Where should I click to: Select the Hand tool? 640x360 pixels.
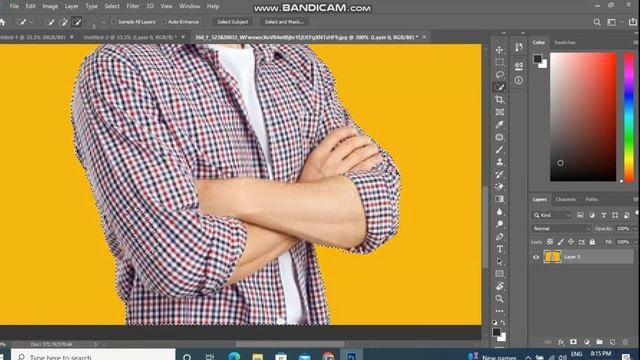(x=499, y=286)
